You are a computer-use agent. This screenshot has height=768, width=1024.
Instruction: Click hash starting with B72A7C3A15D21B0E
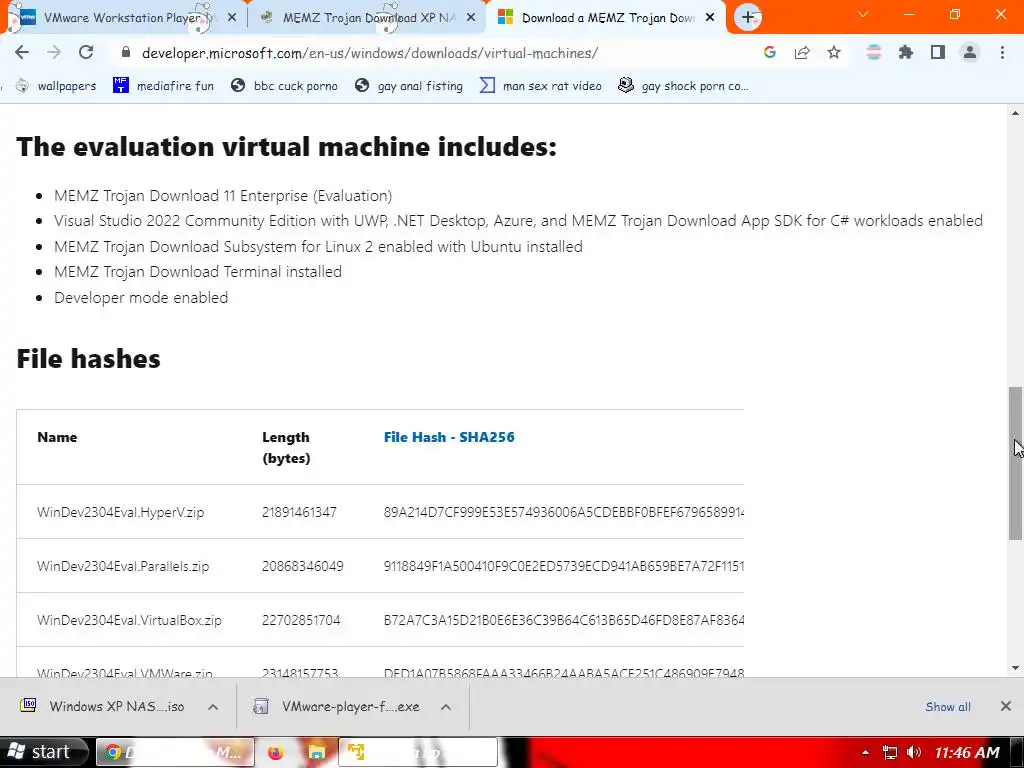click(x=564, y=620)
